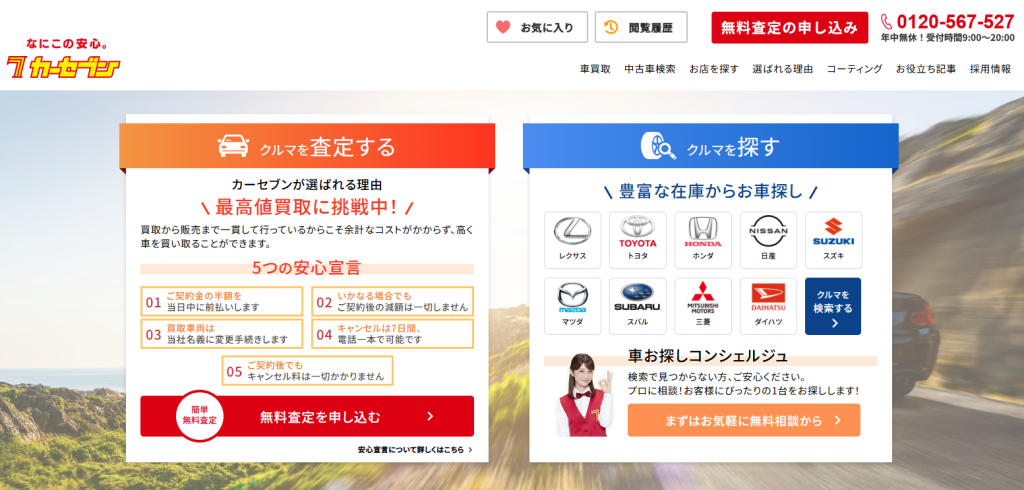1024x490 pixels.
Task: Click the concierge woman image
Action: click(x=584, y=395)
